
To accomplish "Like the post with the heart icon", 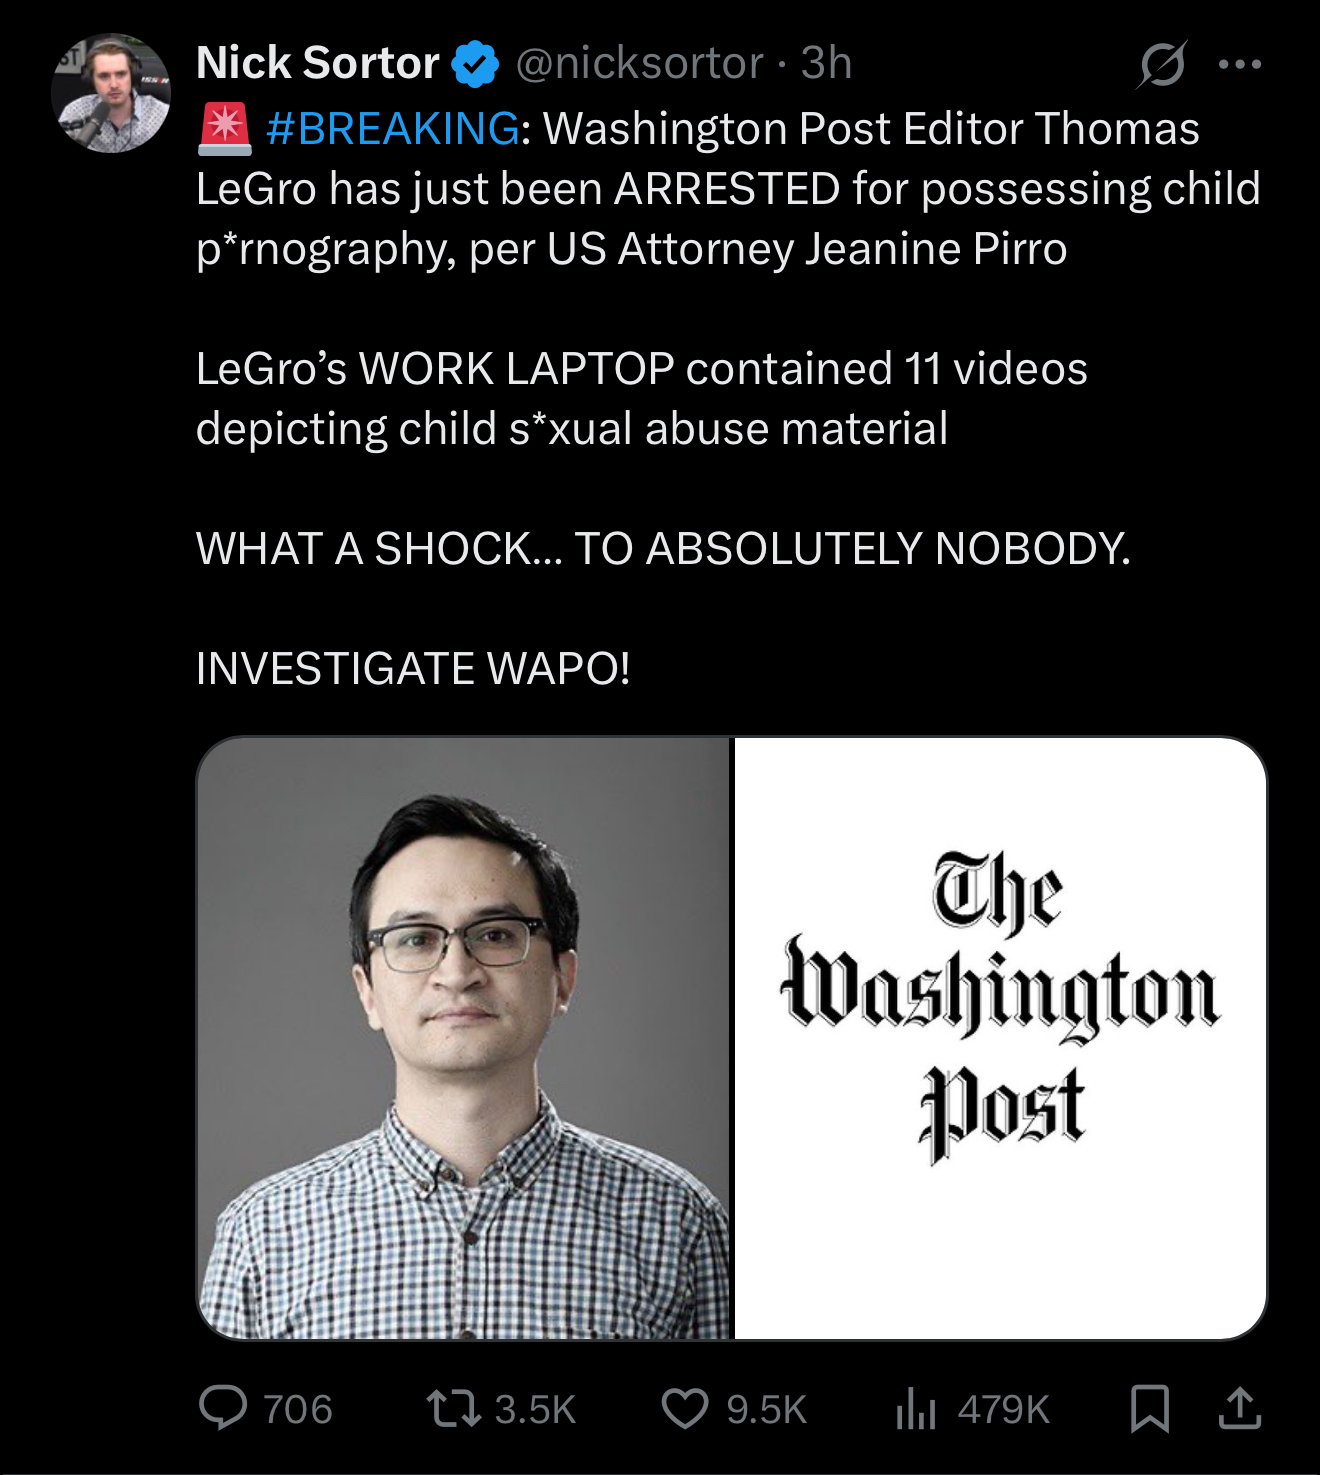I will [685, 1409].
